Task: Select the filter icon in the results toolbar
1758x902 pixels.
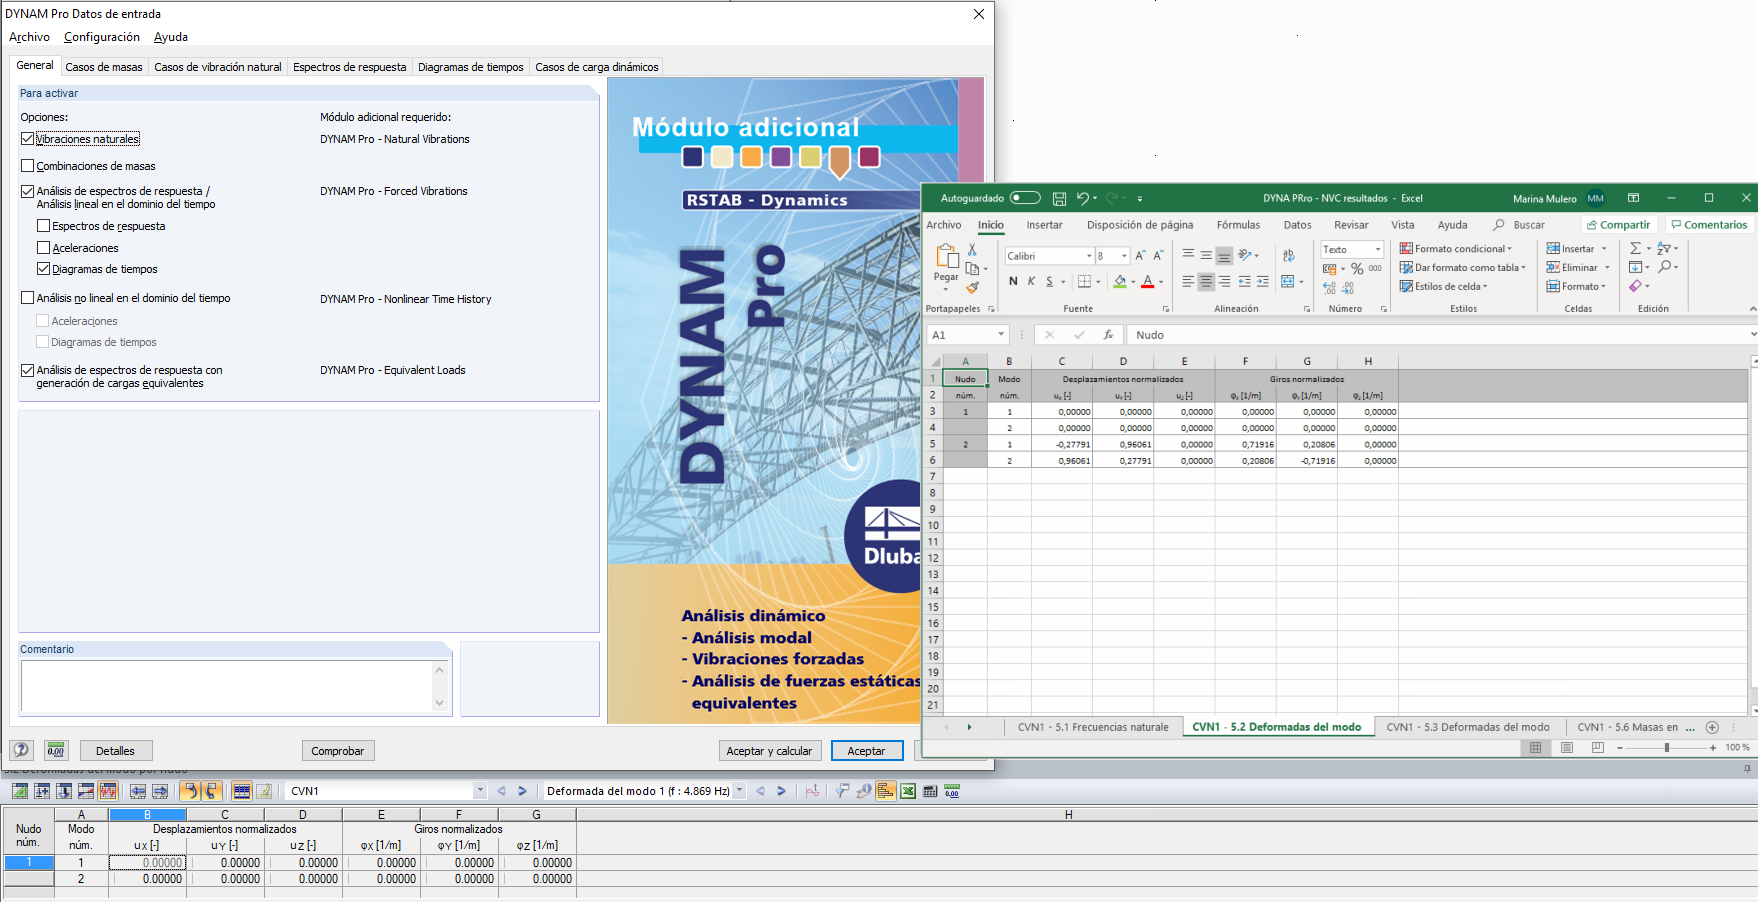Action: 840,790
